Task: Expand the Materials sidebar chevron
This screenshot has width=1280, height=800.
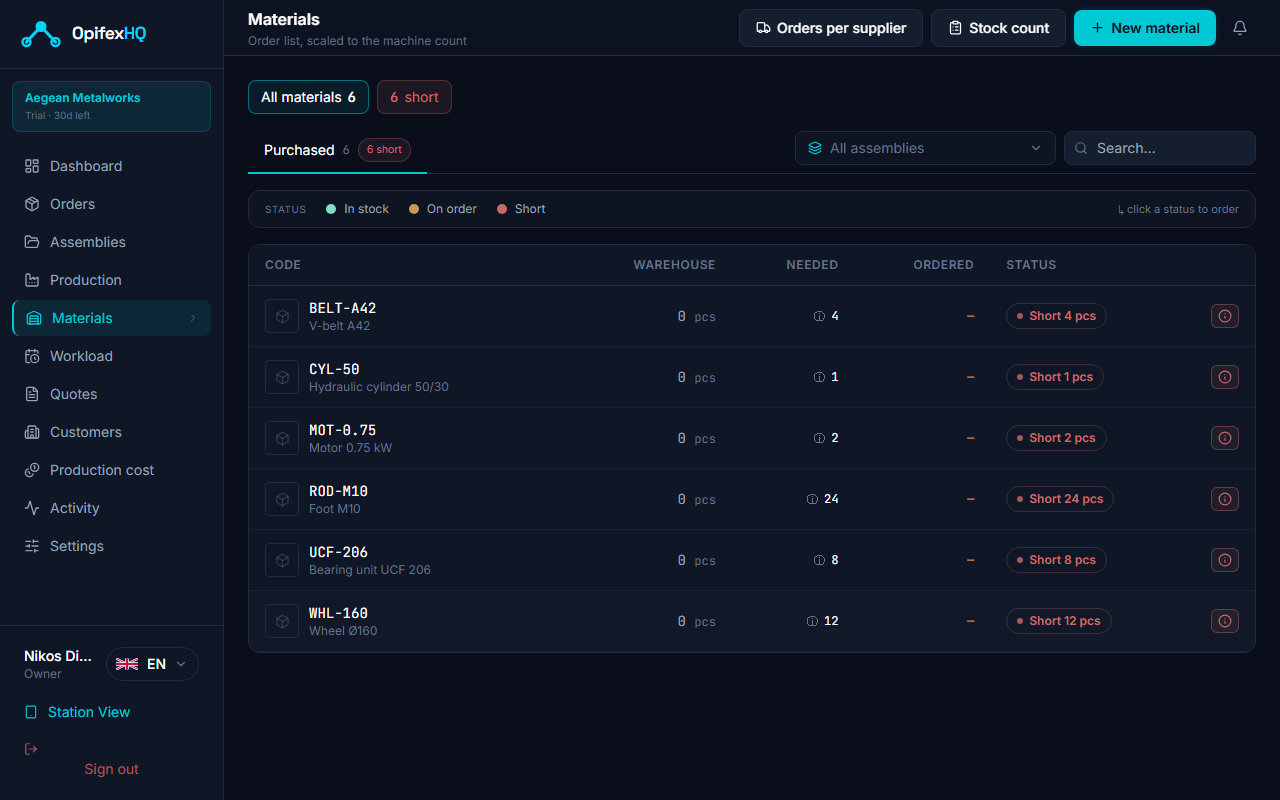Action: (193, 318)
